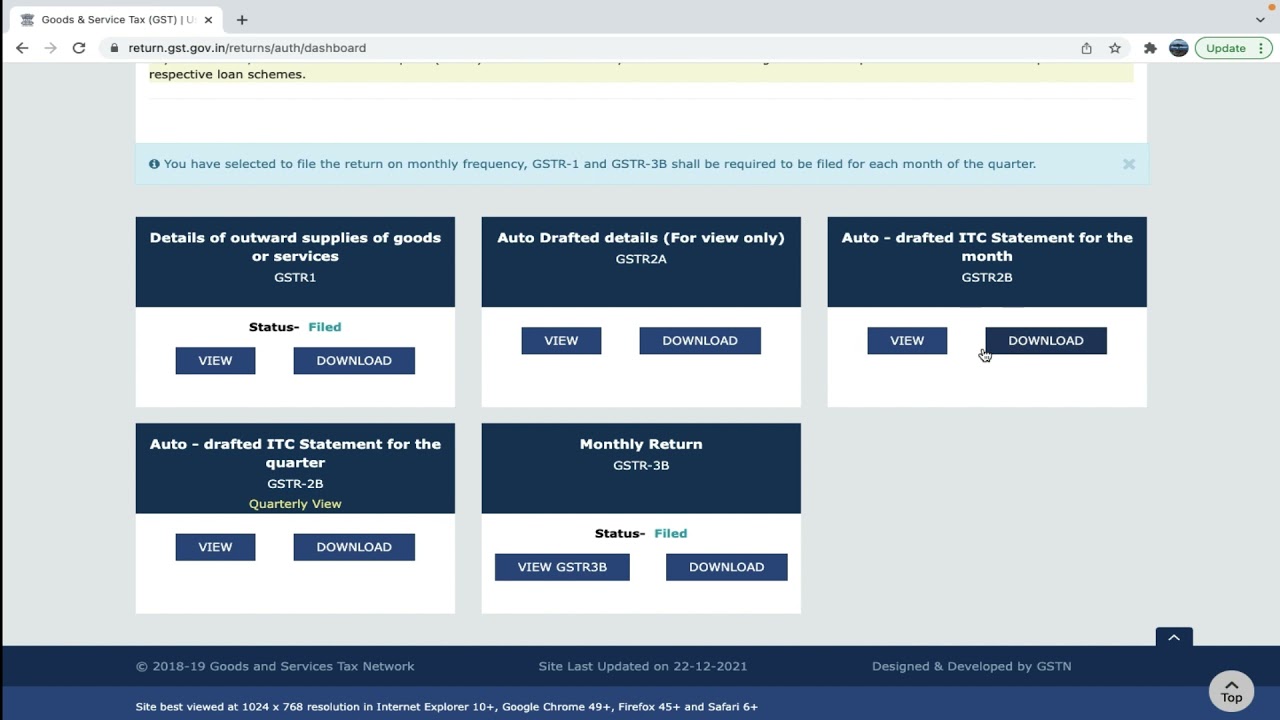This screenshot has height=720, width=1280.
Task: Open the Extensions puzzle icon
Action: pos(1150,48)
